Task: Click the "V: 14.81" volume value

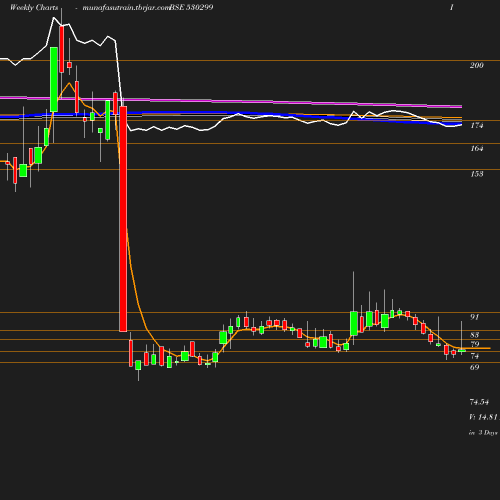Action: coord(483,417)
